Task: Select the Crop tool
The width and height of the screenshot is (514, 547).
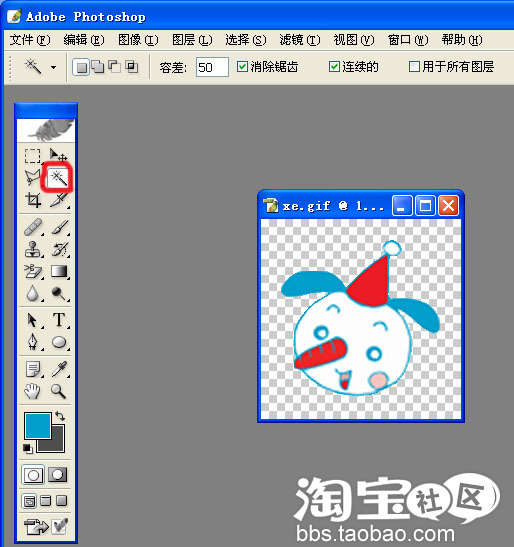Action: pos(33,200)
